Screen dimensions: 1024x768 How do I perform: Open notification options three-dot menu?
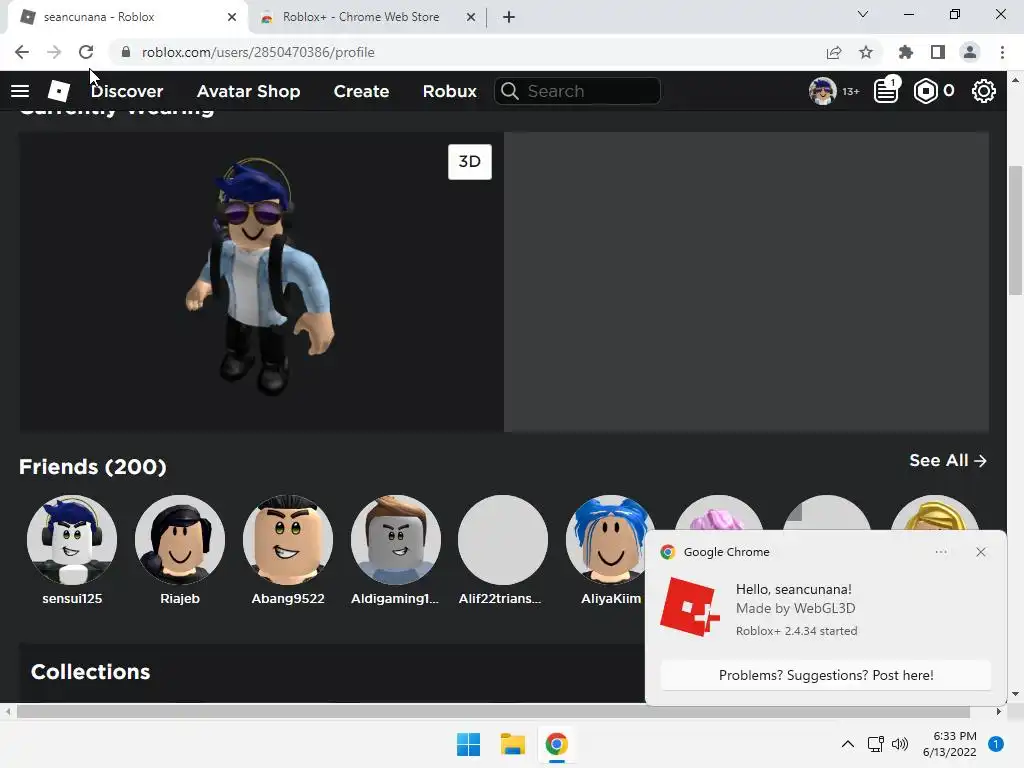[x=941, y=552]
